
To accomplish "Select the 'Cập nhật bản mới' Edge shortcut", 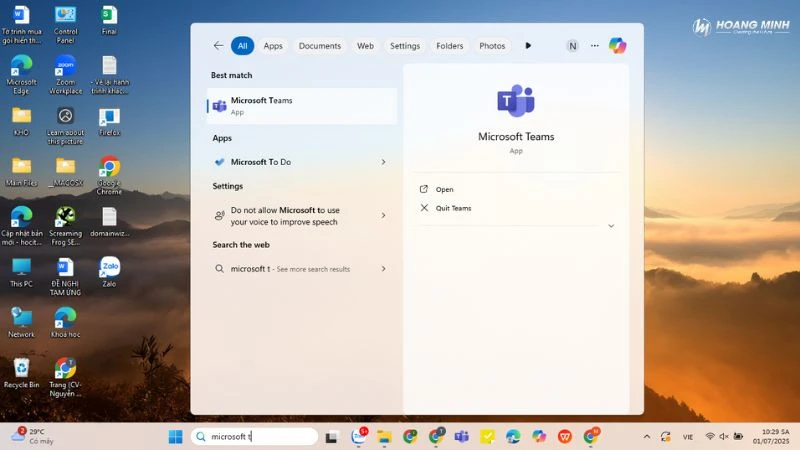I will pos(21,226).
